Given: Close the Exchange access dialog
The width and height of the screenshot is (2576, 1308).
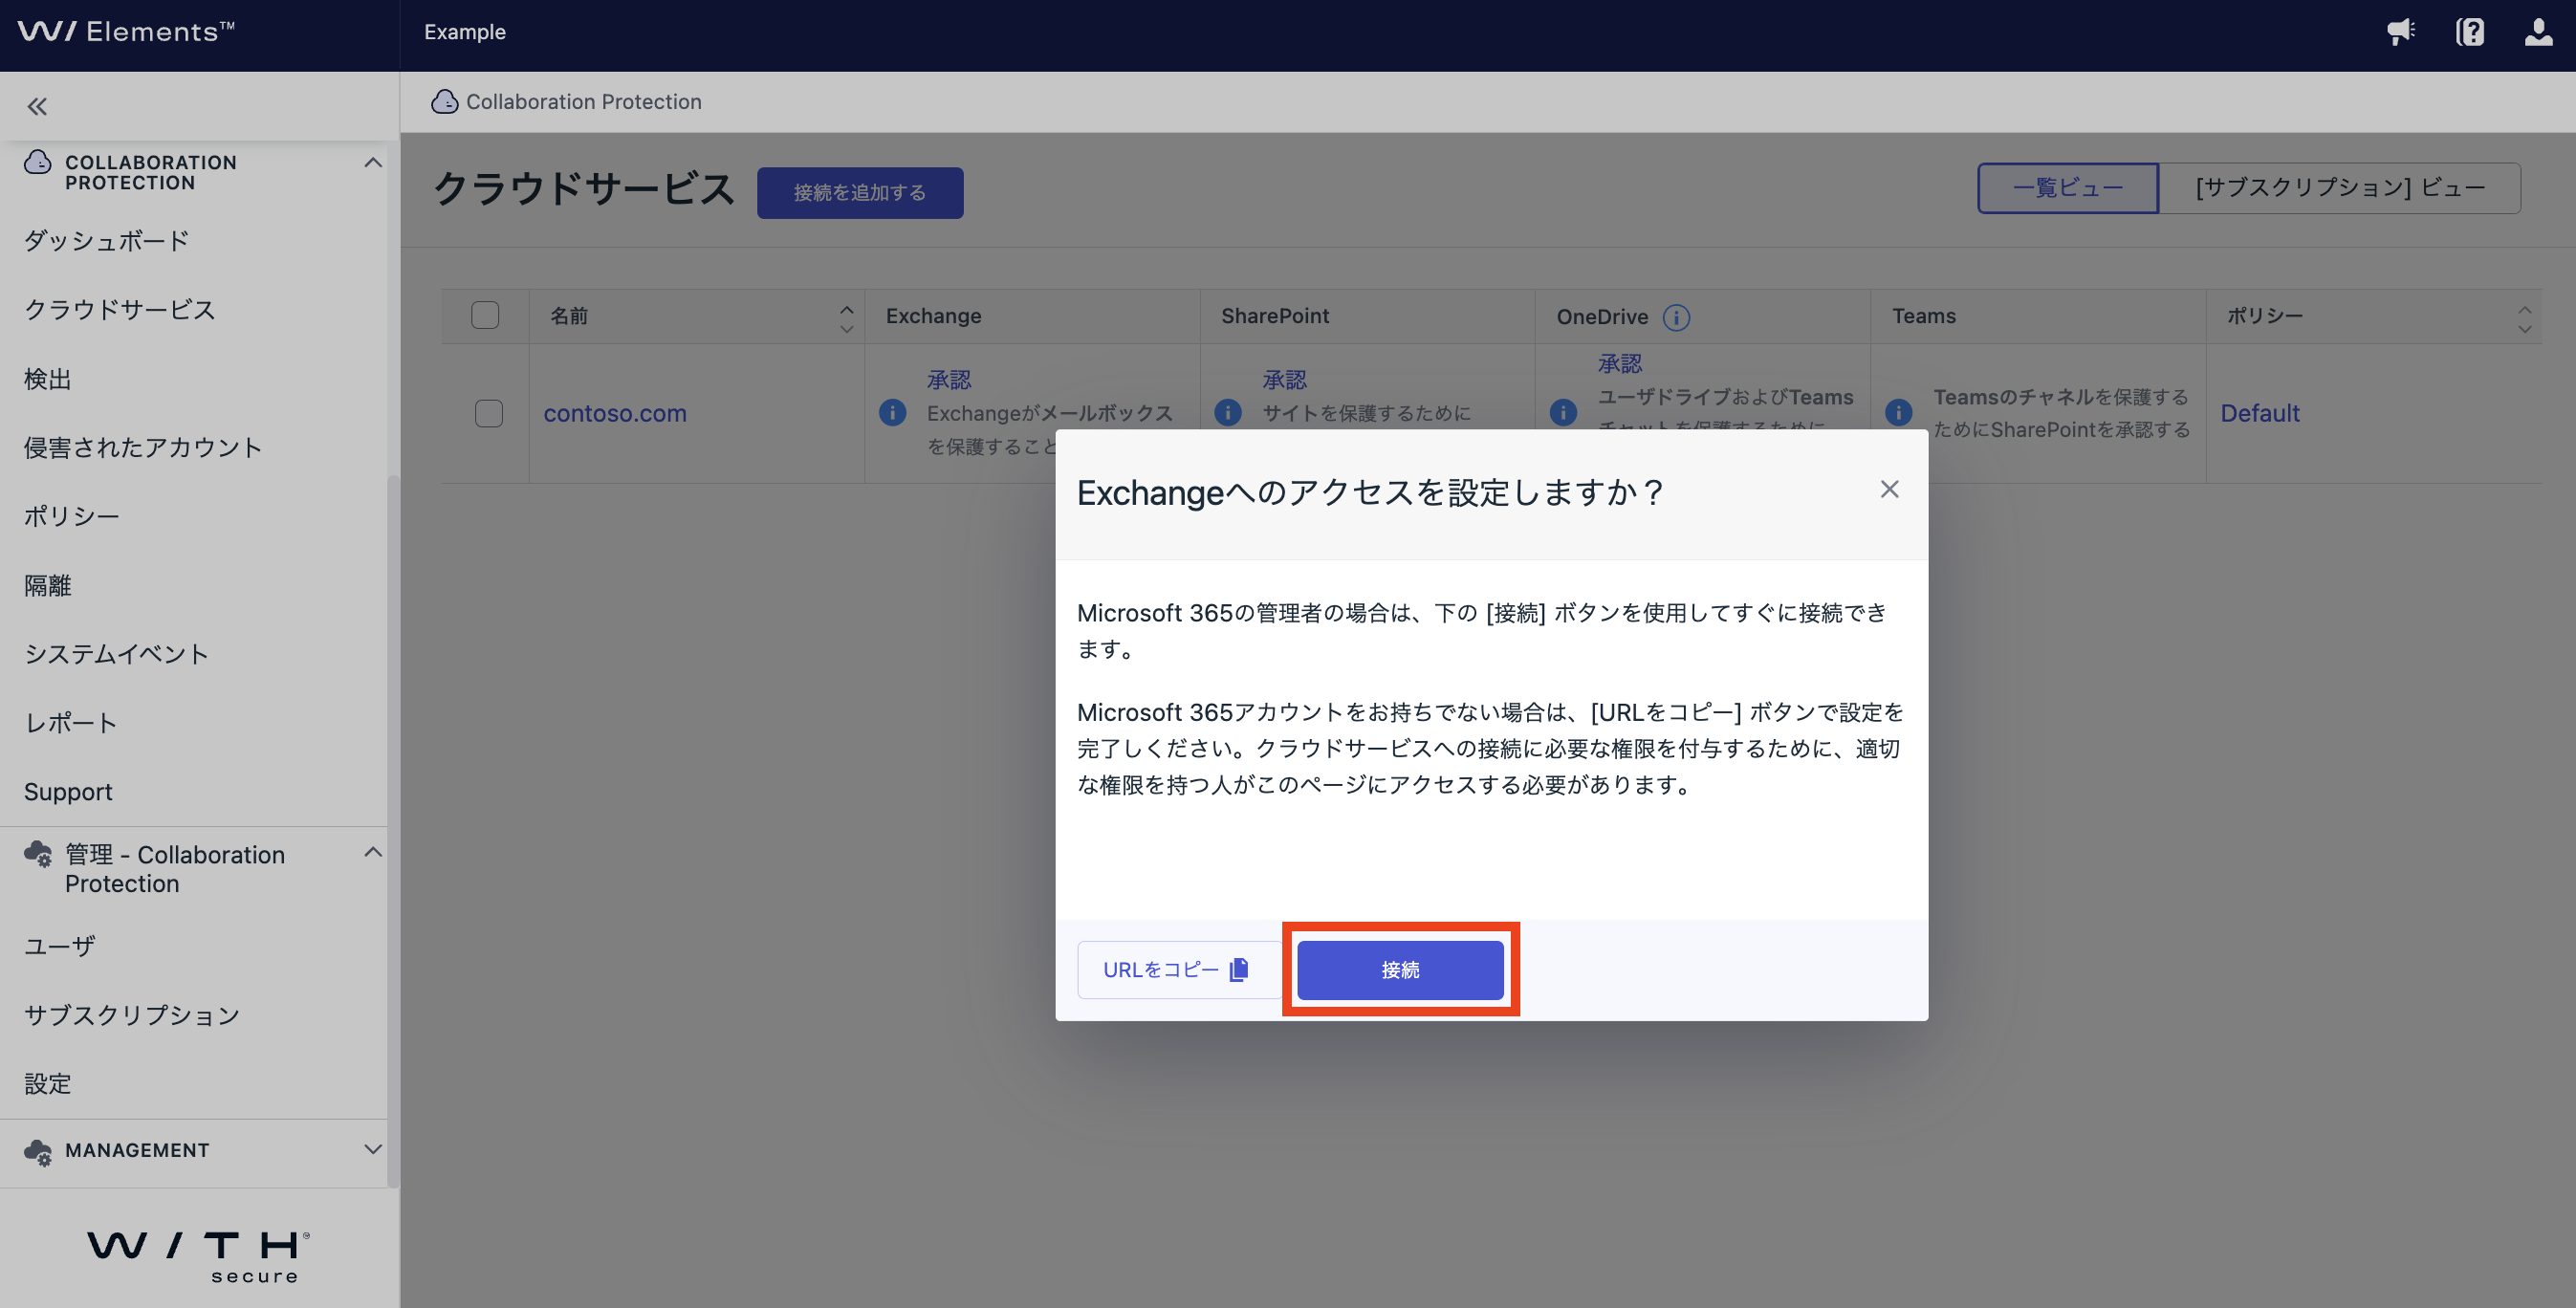Looking at the screenshot, I should 1889,489.
